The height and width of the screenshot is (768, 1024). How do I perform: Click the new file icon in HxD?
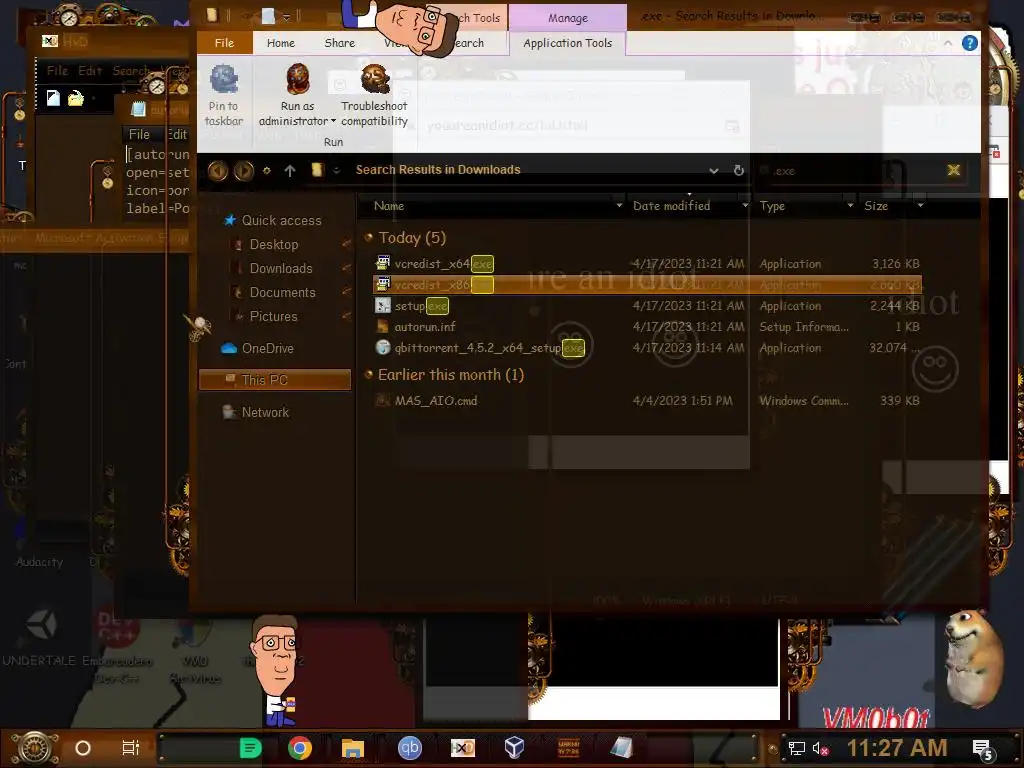point(53,99)
